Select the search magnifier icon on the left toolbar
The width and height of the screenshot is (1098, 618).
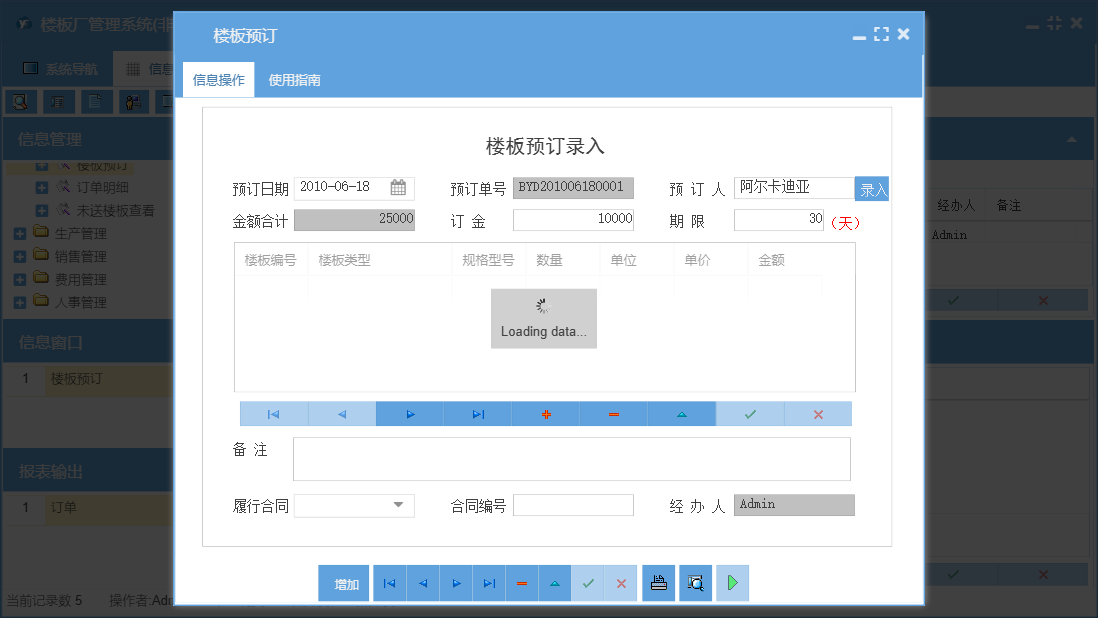22,101
